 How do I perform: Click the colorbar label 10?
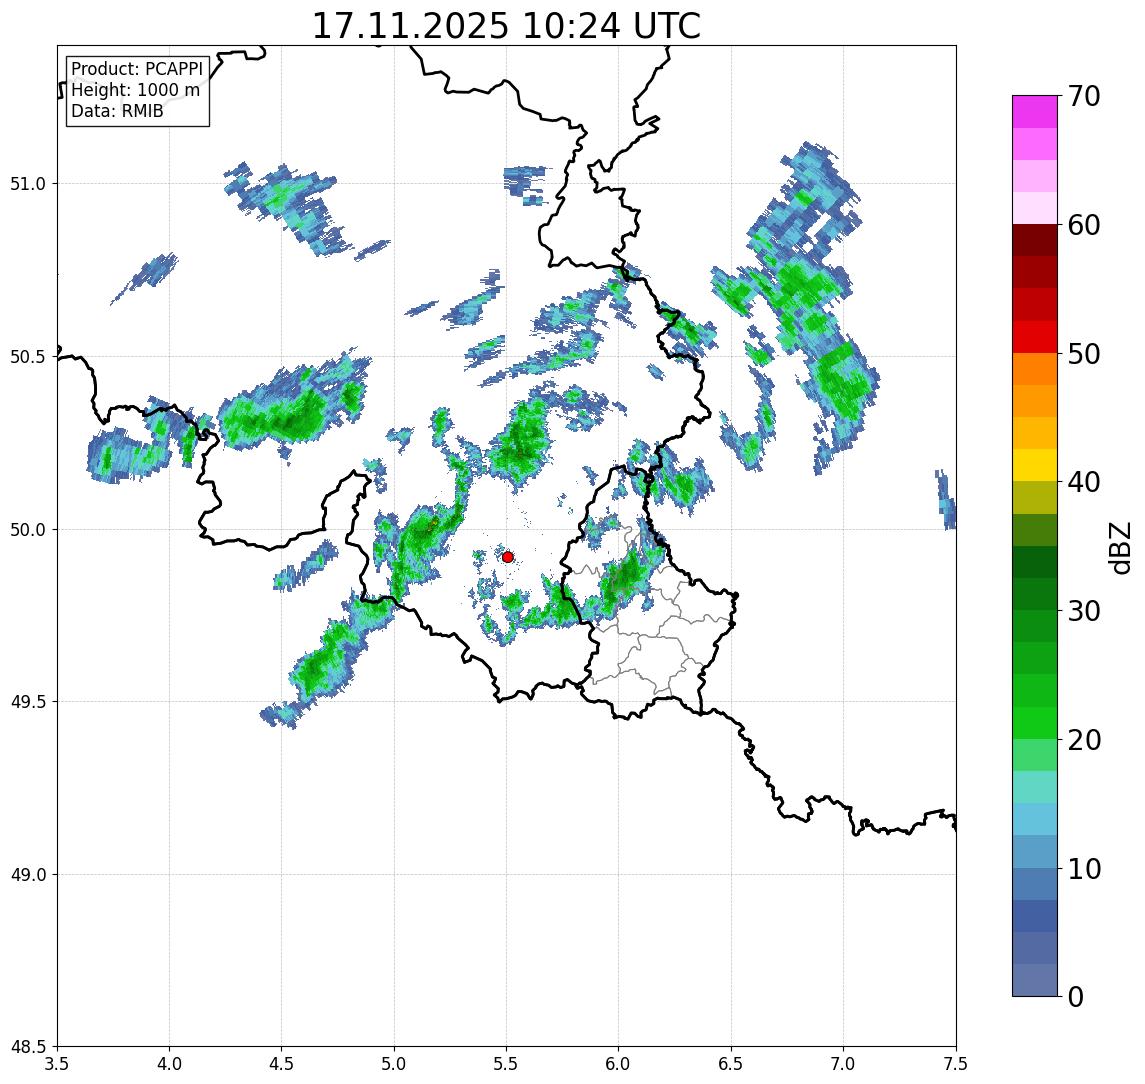[1083, 869]
